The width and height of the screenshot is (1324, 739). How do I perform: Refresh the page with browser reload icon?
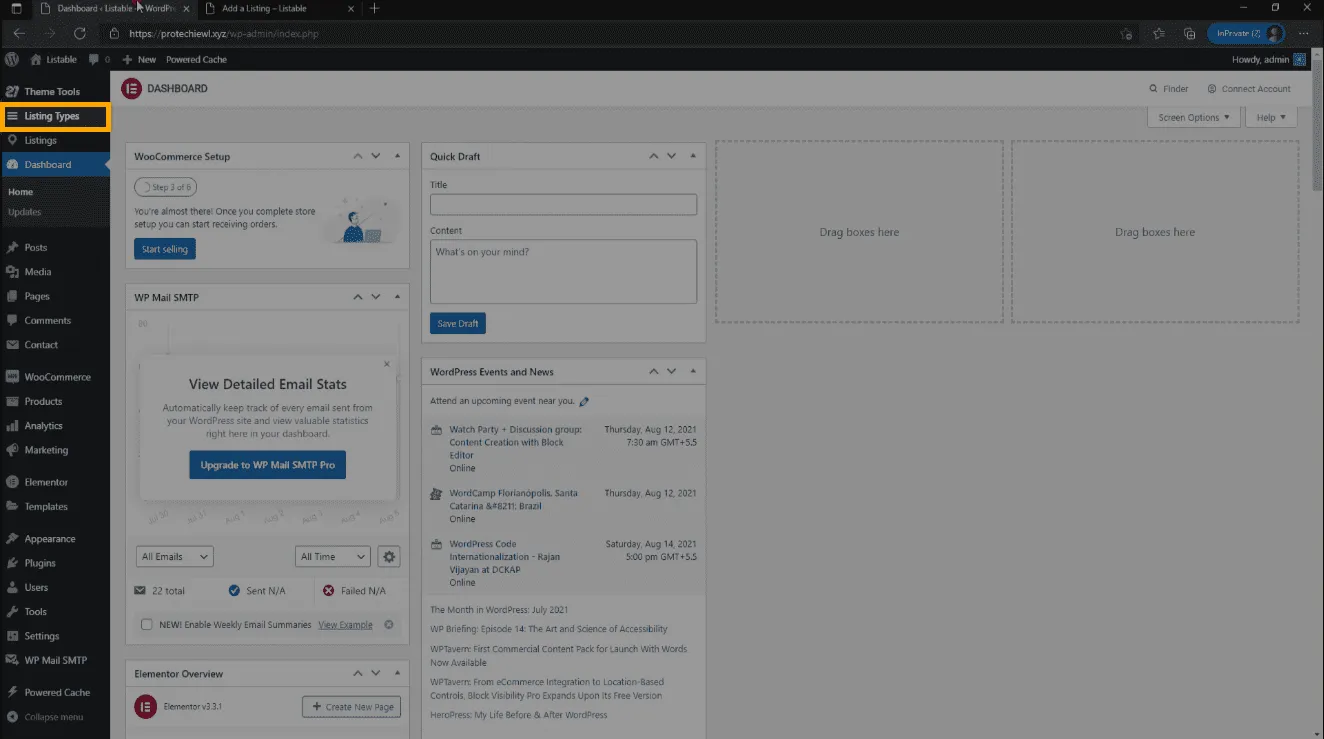point(80,33)
